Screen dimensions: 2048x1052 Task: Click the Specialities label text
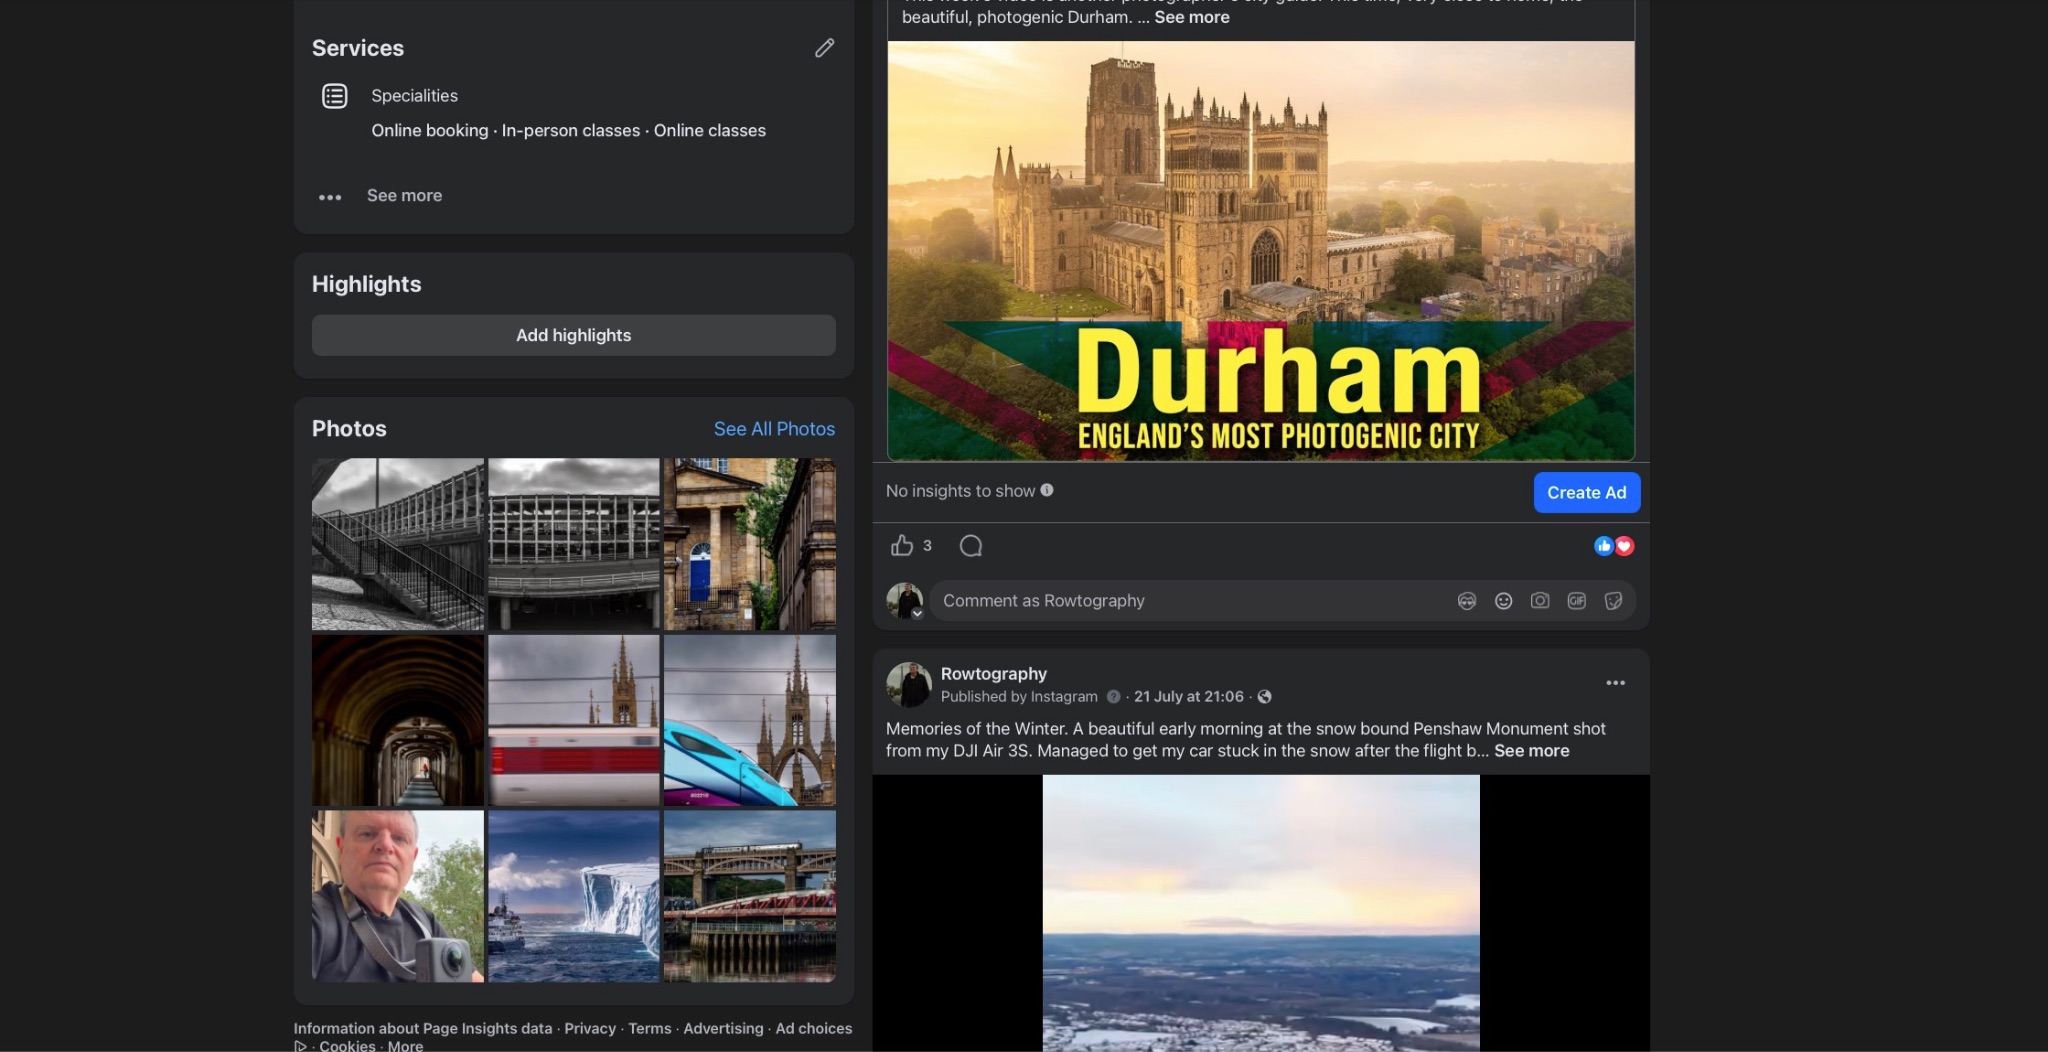coord(414,96)
